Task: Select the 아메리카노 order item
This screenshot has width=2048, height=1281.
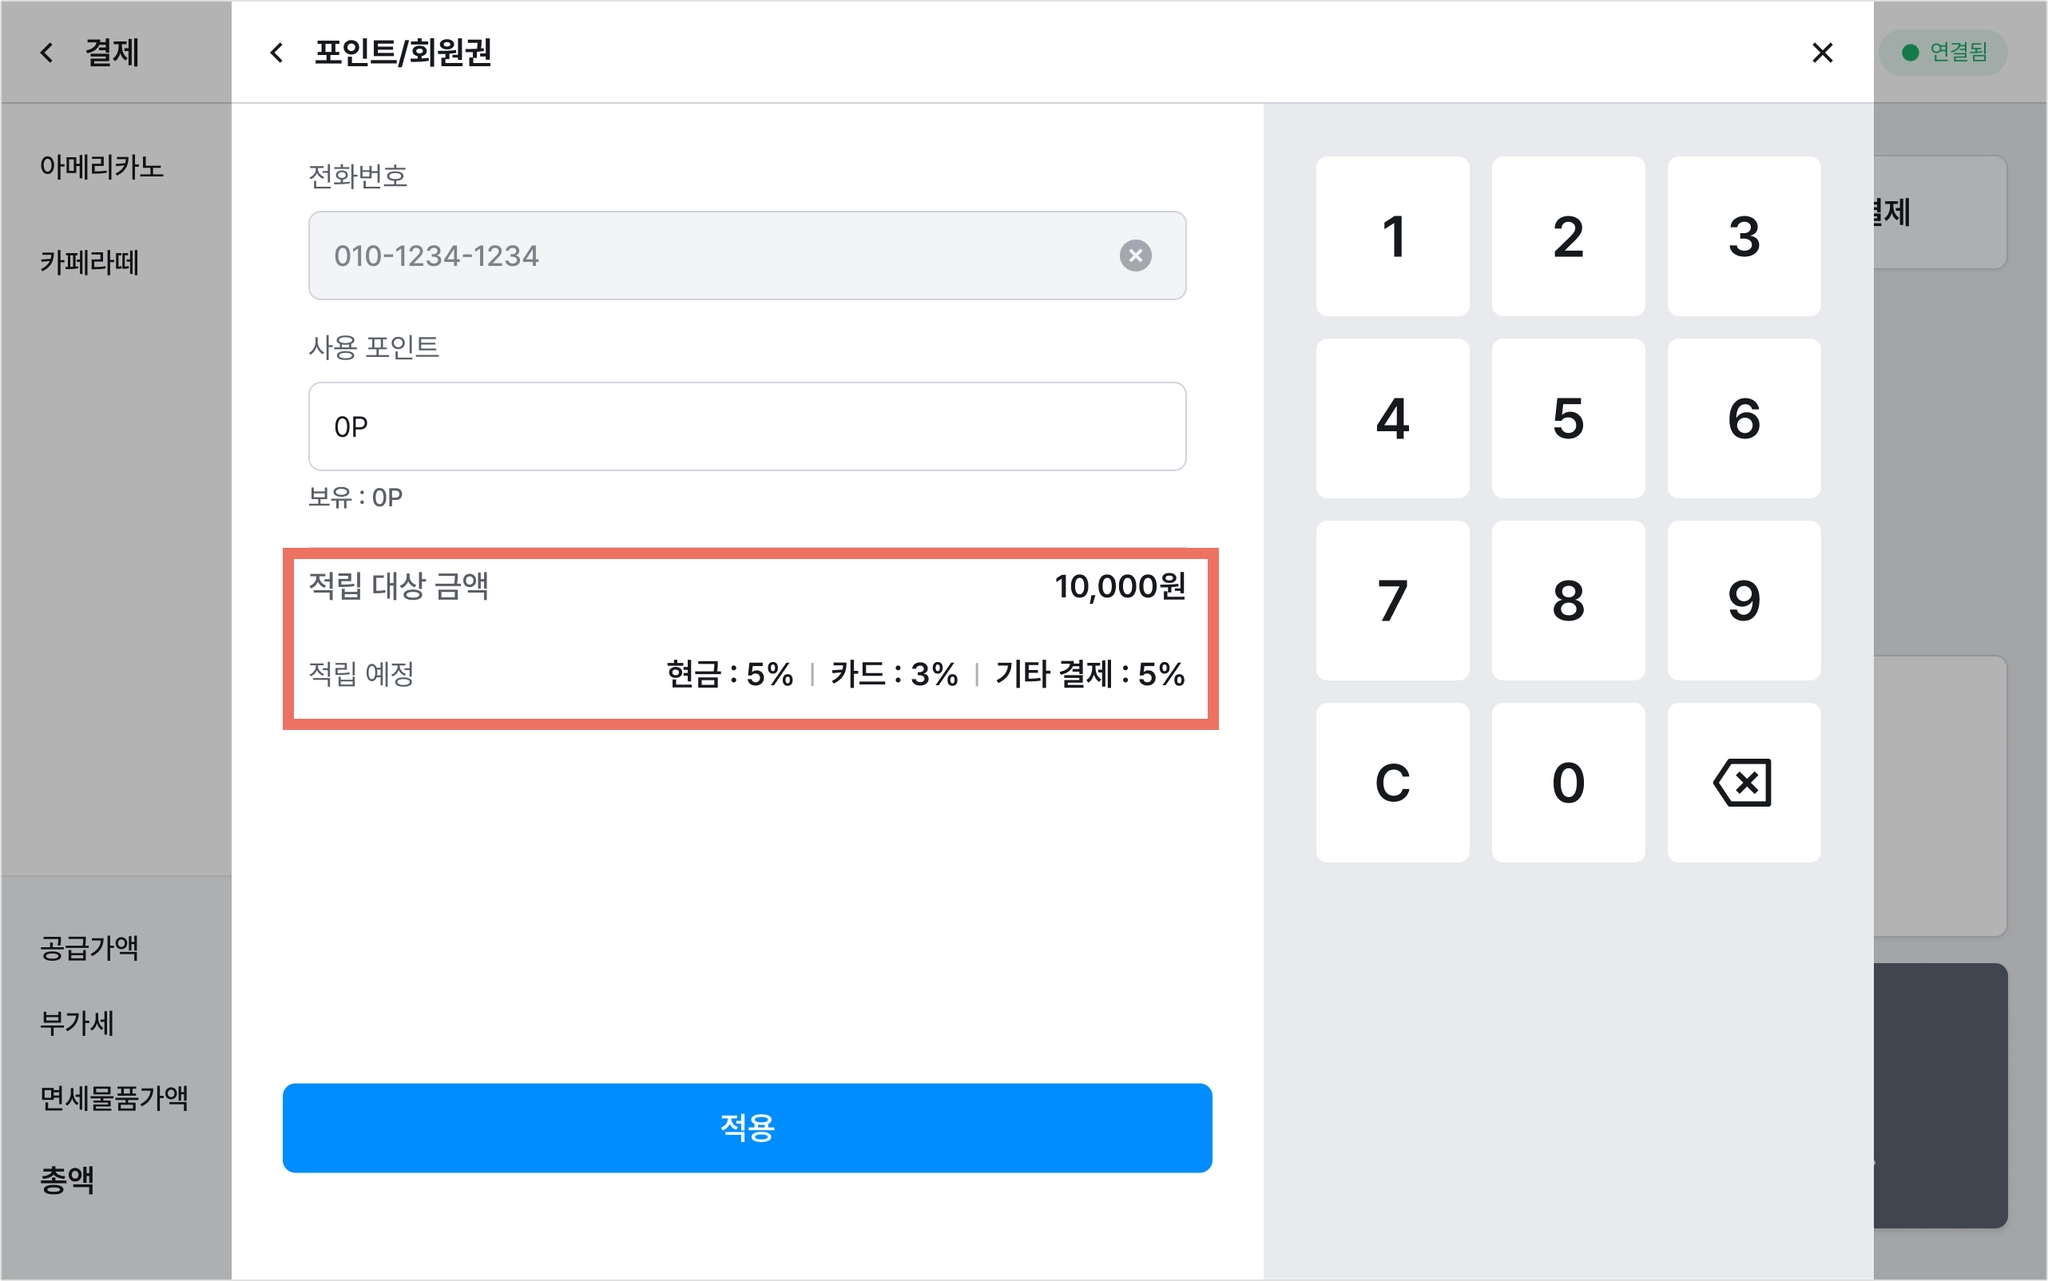Action: pyautogui.click(x=101, y=167)
